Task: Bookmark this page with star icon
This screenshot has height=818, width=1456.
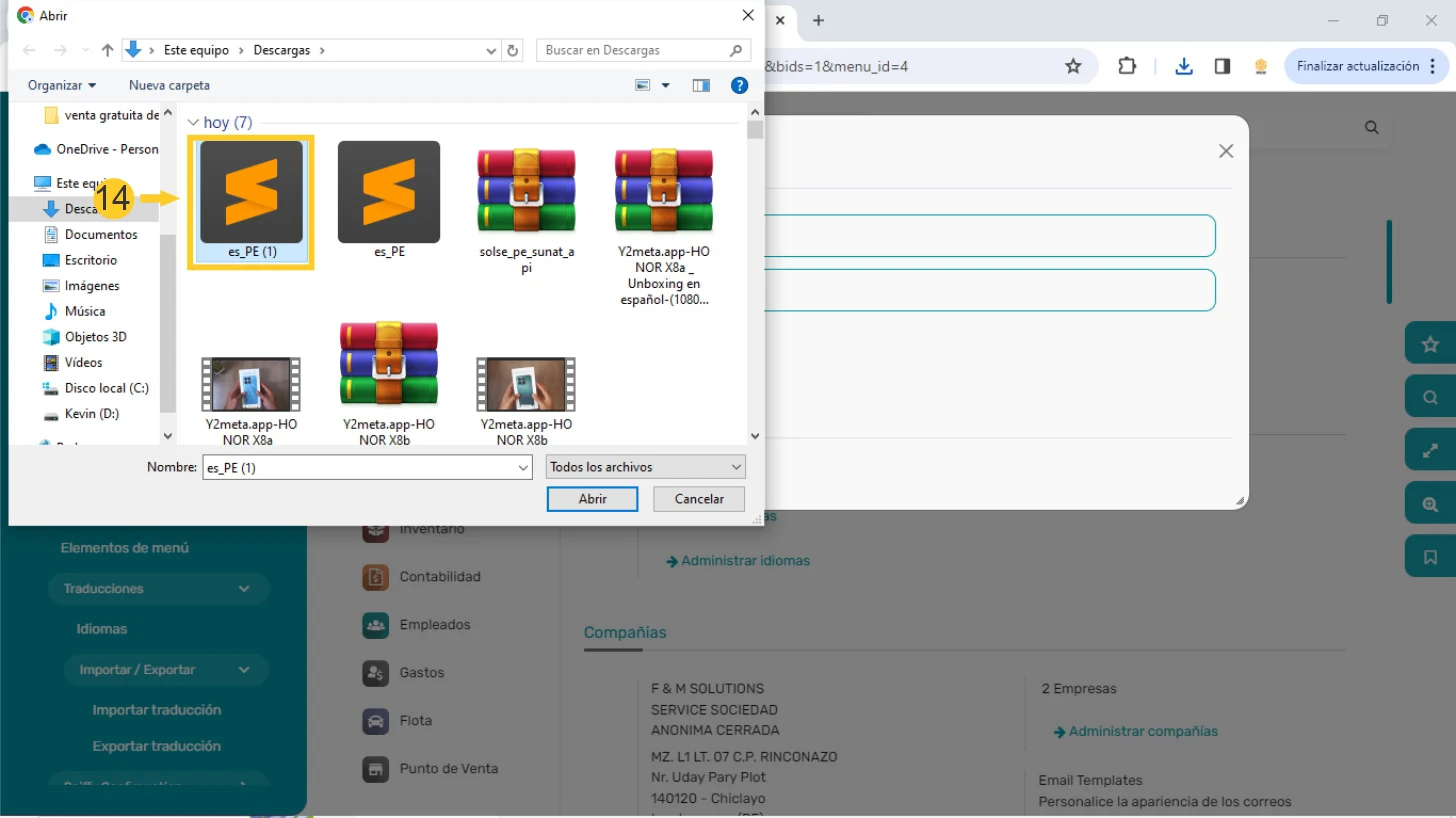Action: coord(1073,66)
